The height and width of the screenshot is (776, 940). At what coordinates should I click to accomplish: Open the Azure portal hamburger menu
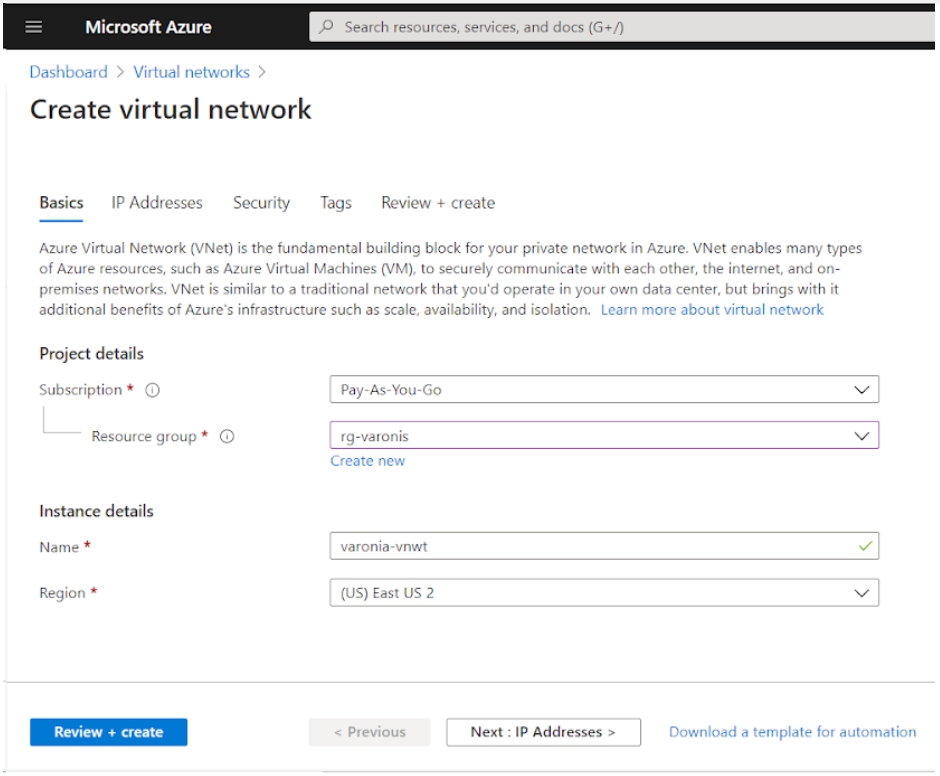(34, 27)
